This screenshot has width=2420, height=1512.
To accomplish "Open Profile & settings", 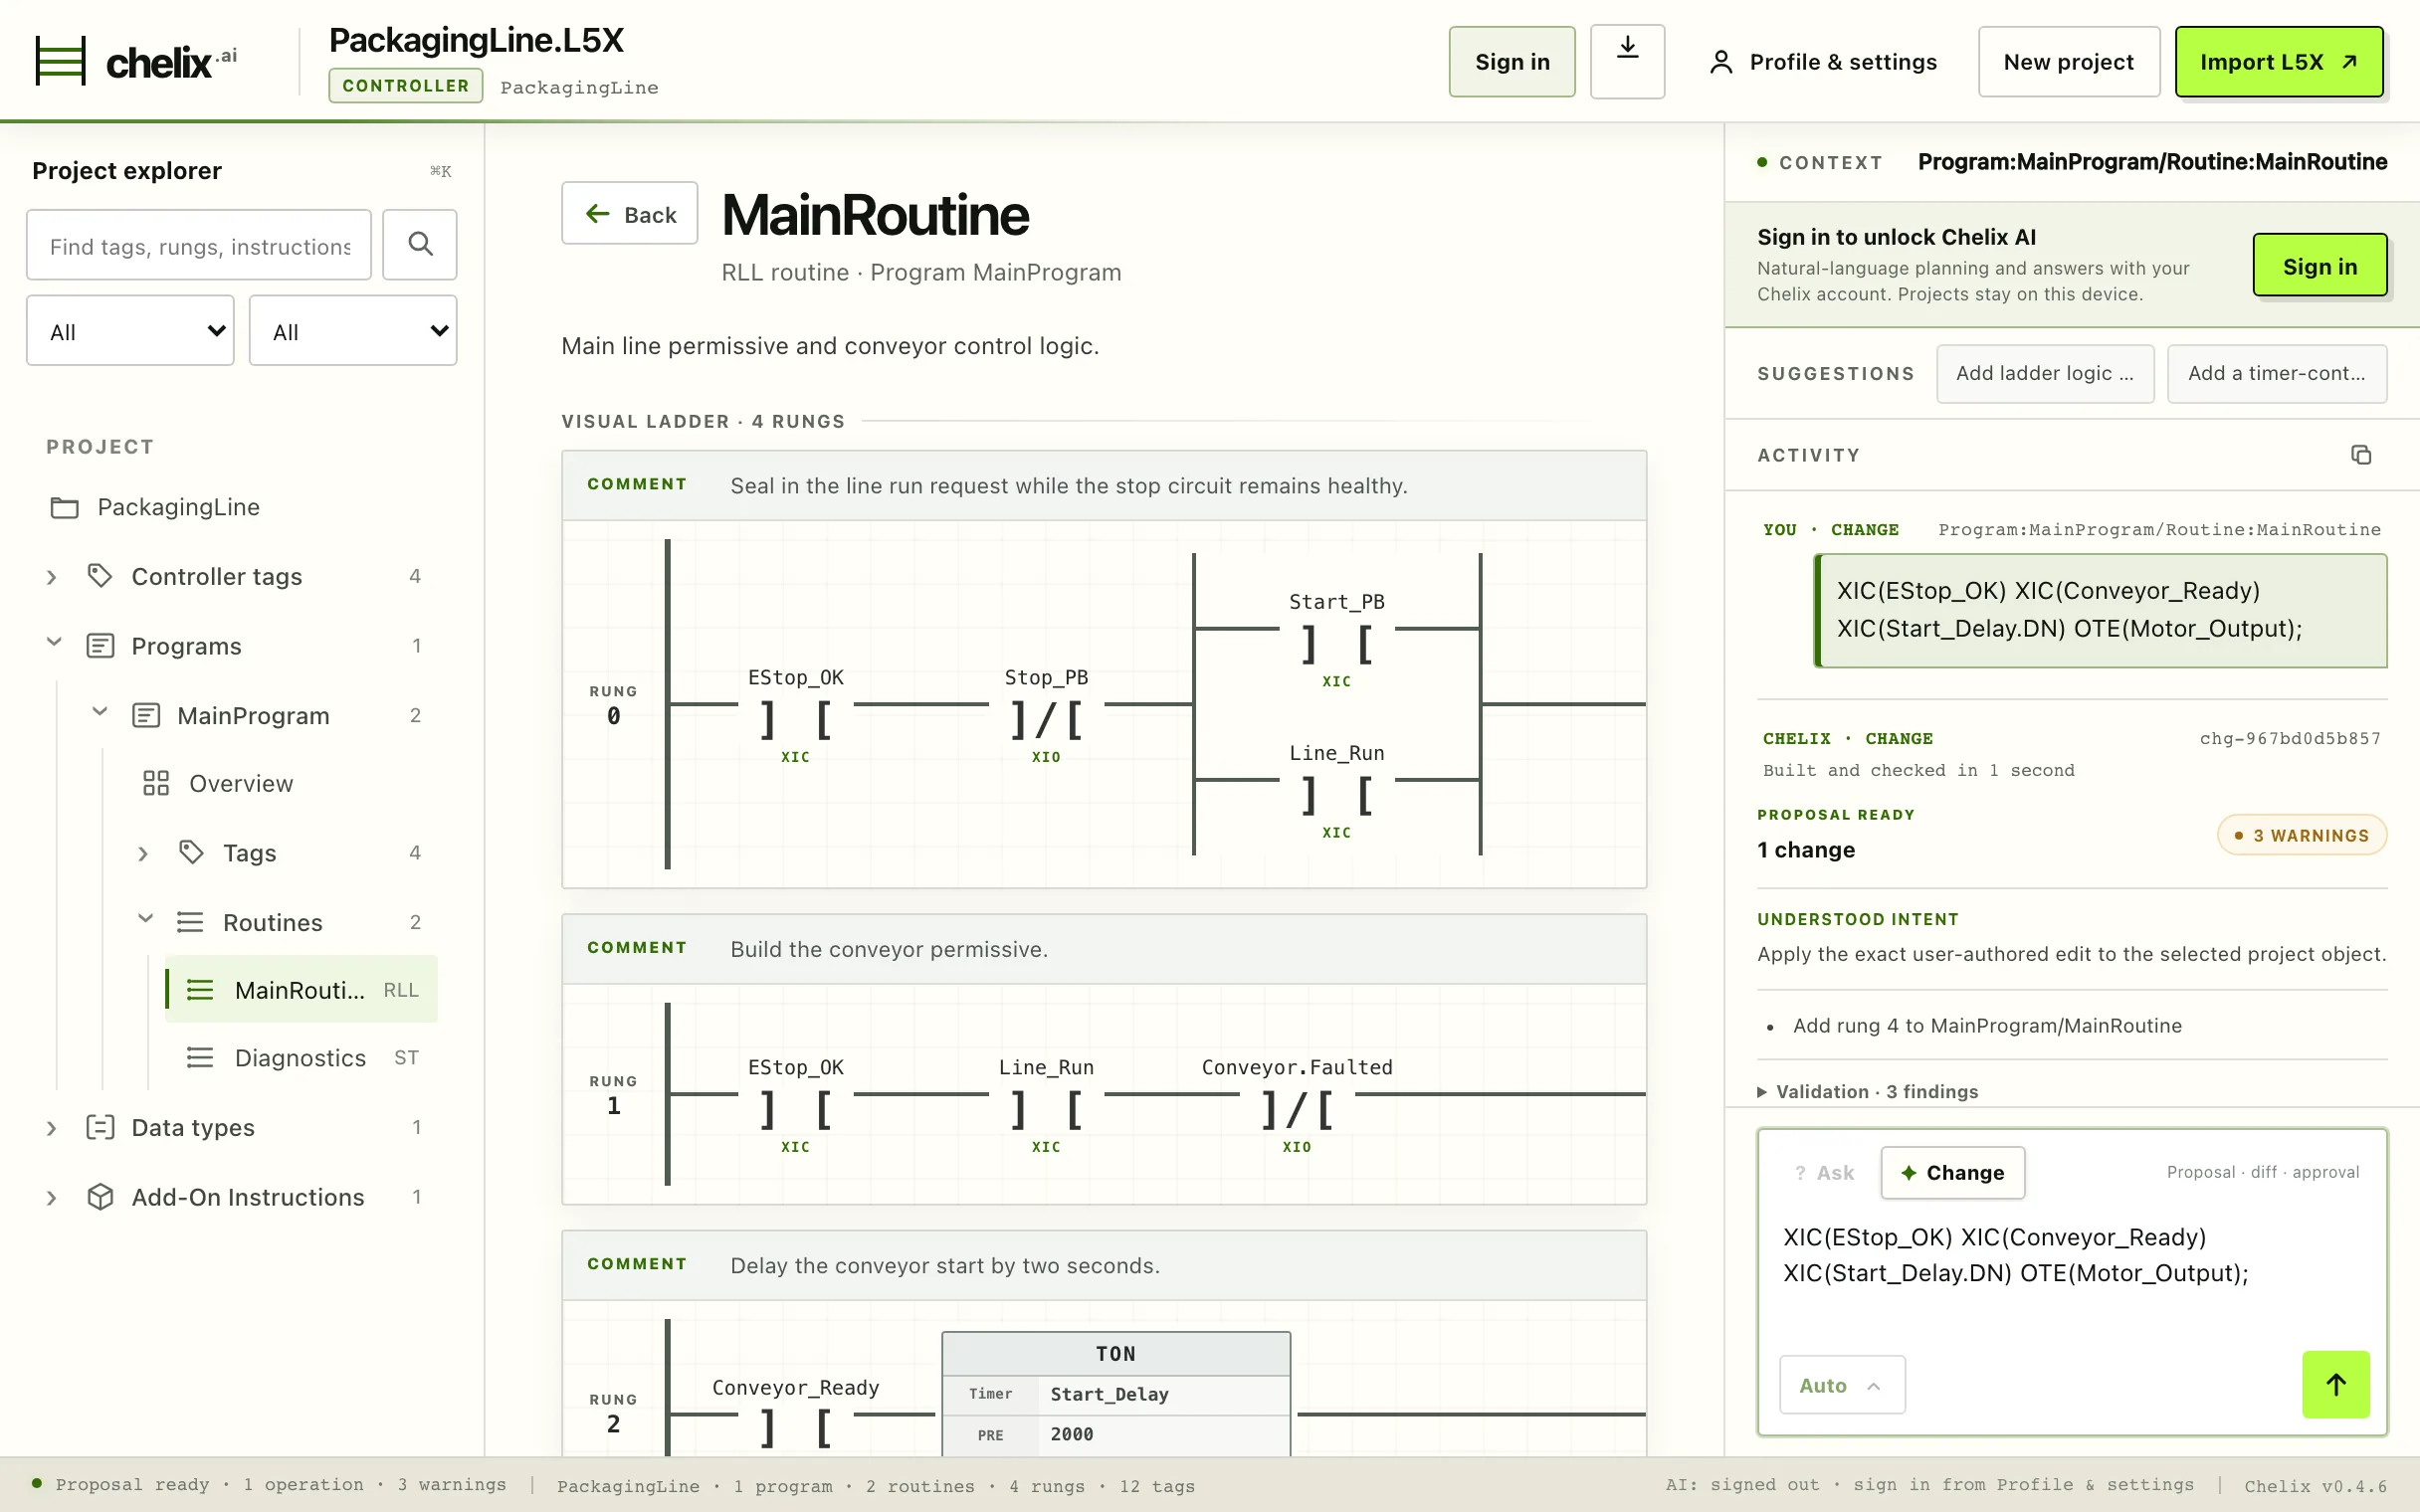I will (1823, 62).
